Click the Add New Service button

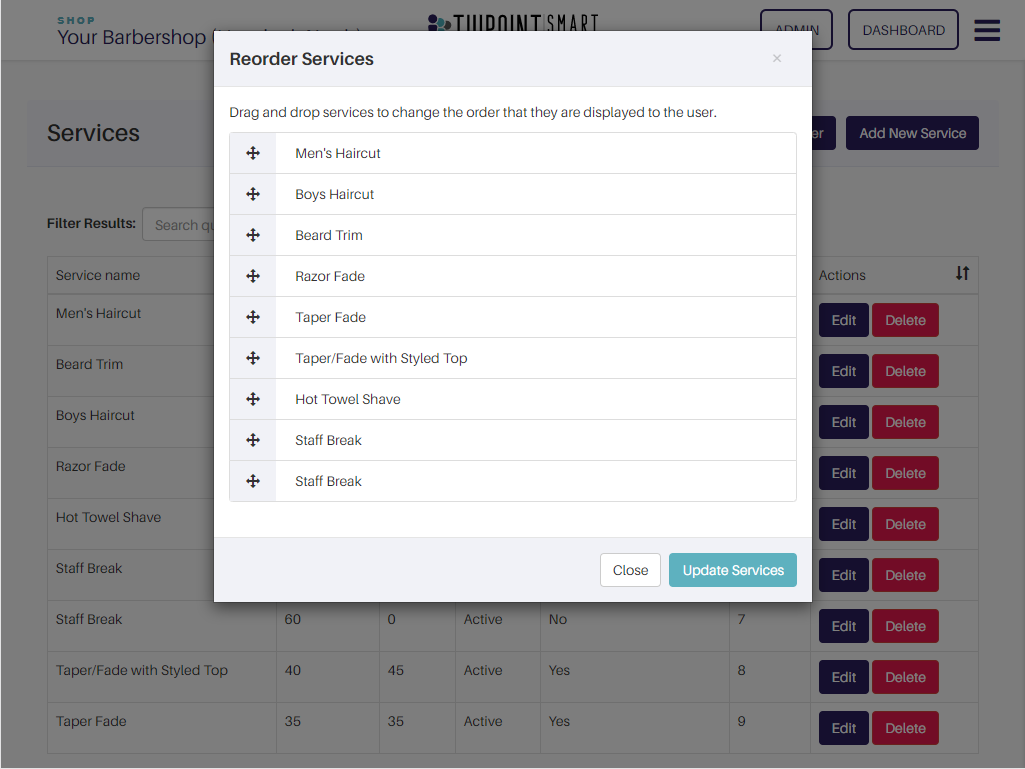point(913,133)
